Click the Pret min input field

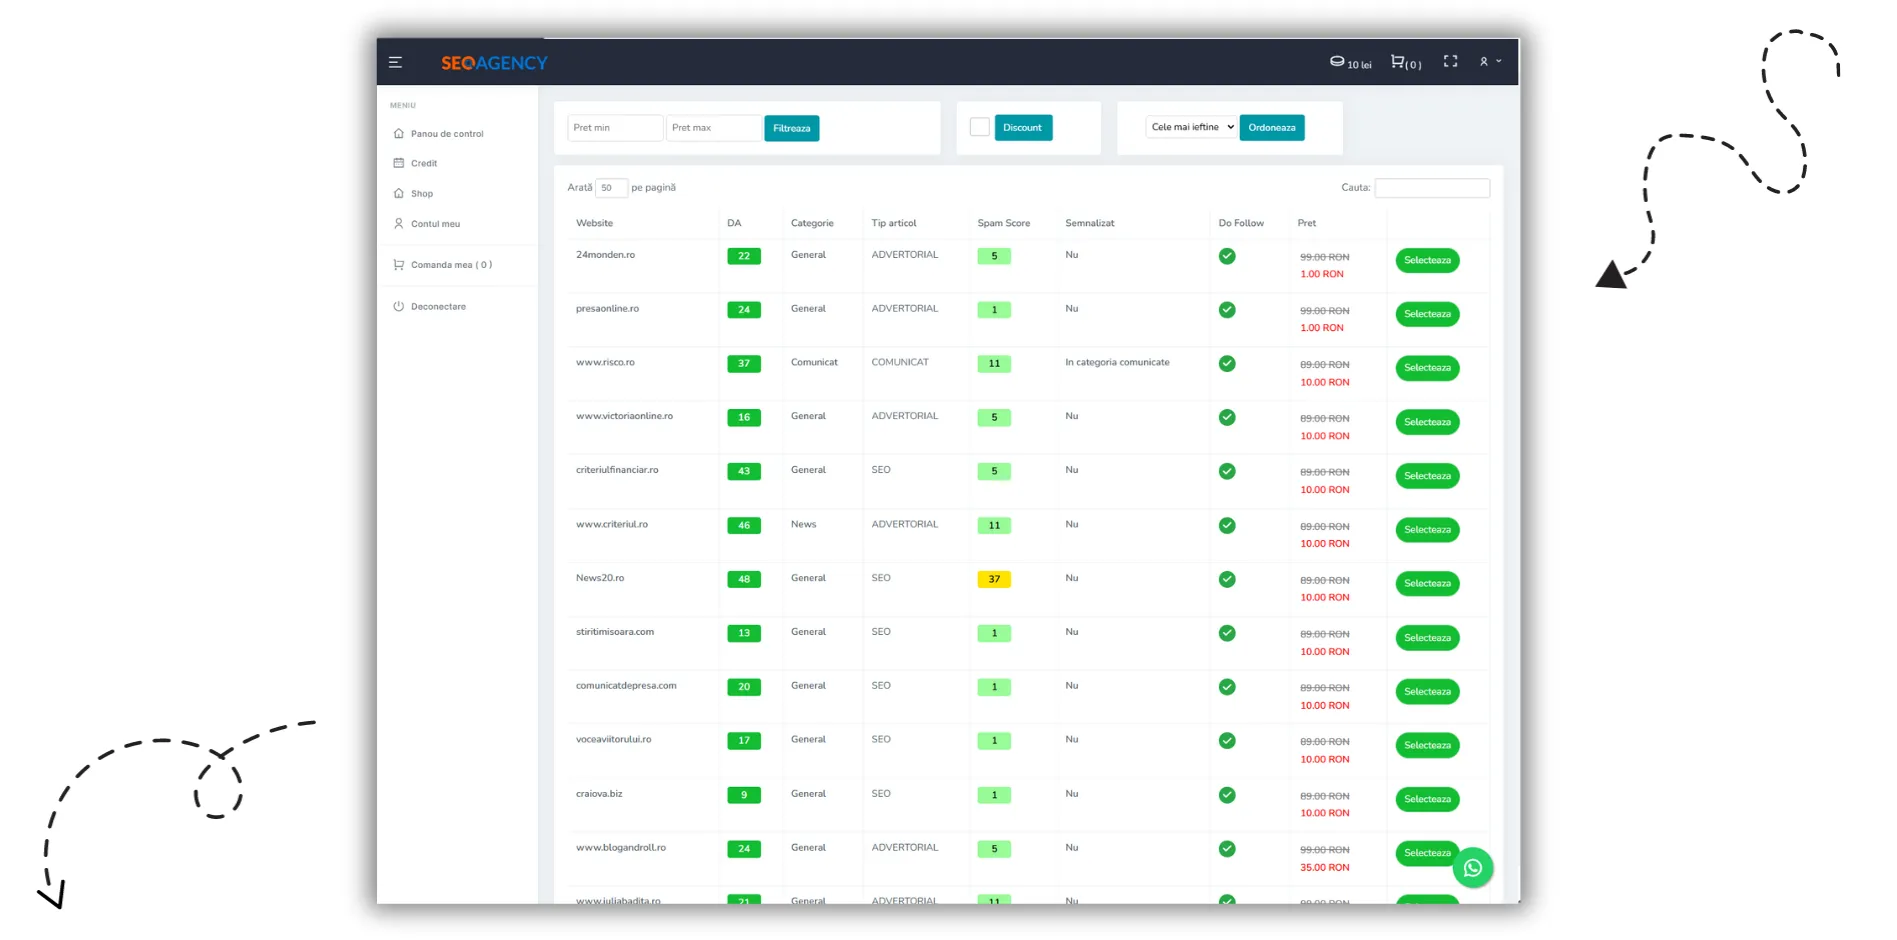pos(615,128)
